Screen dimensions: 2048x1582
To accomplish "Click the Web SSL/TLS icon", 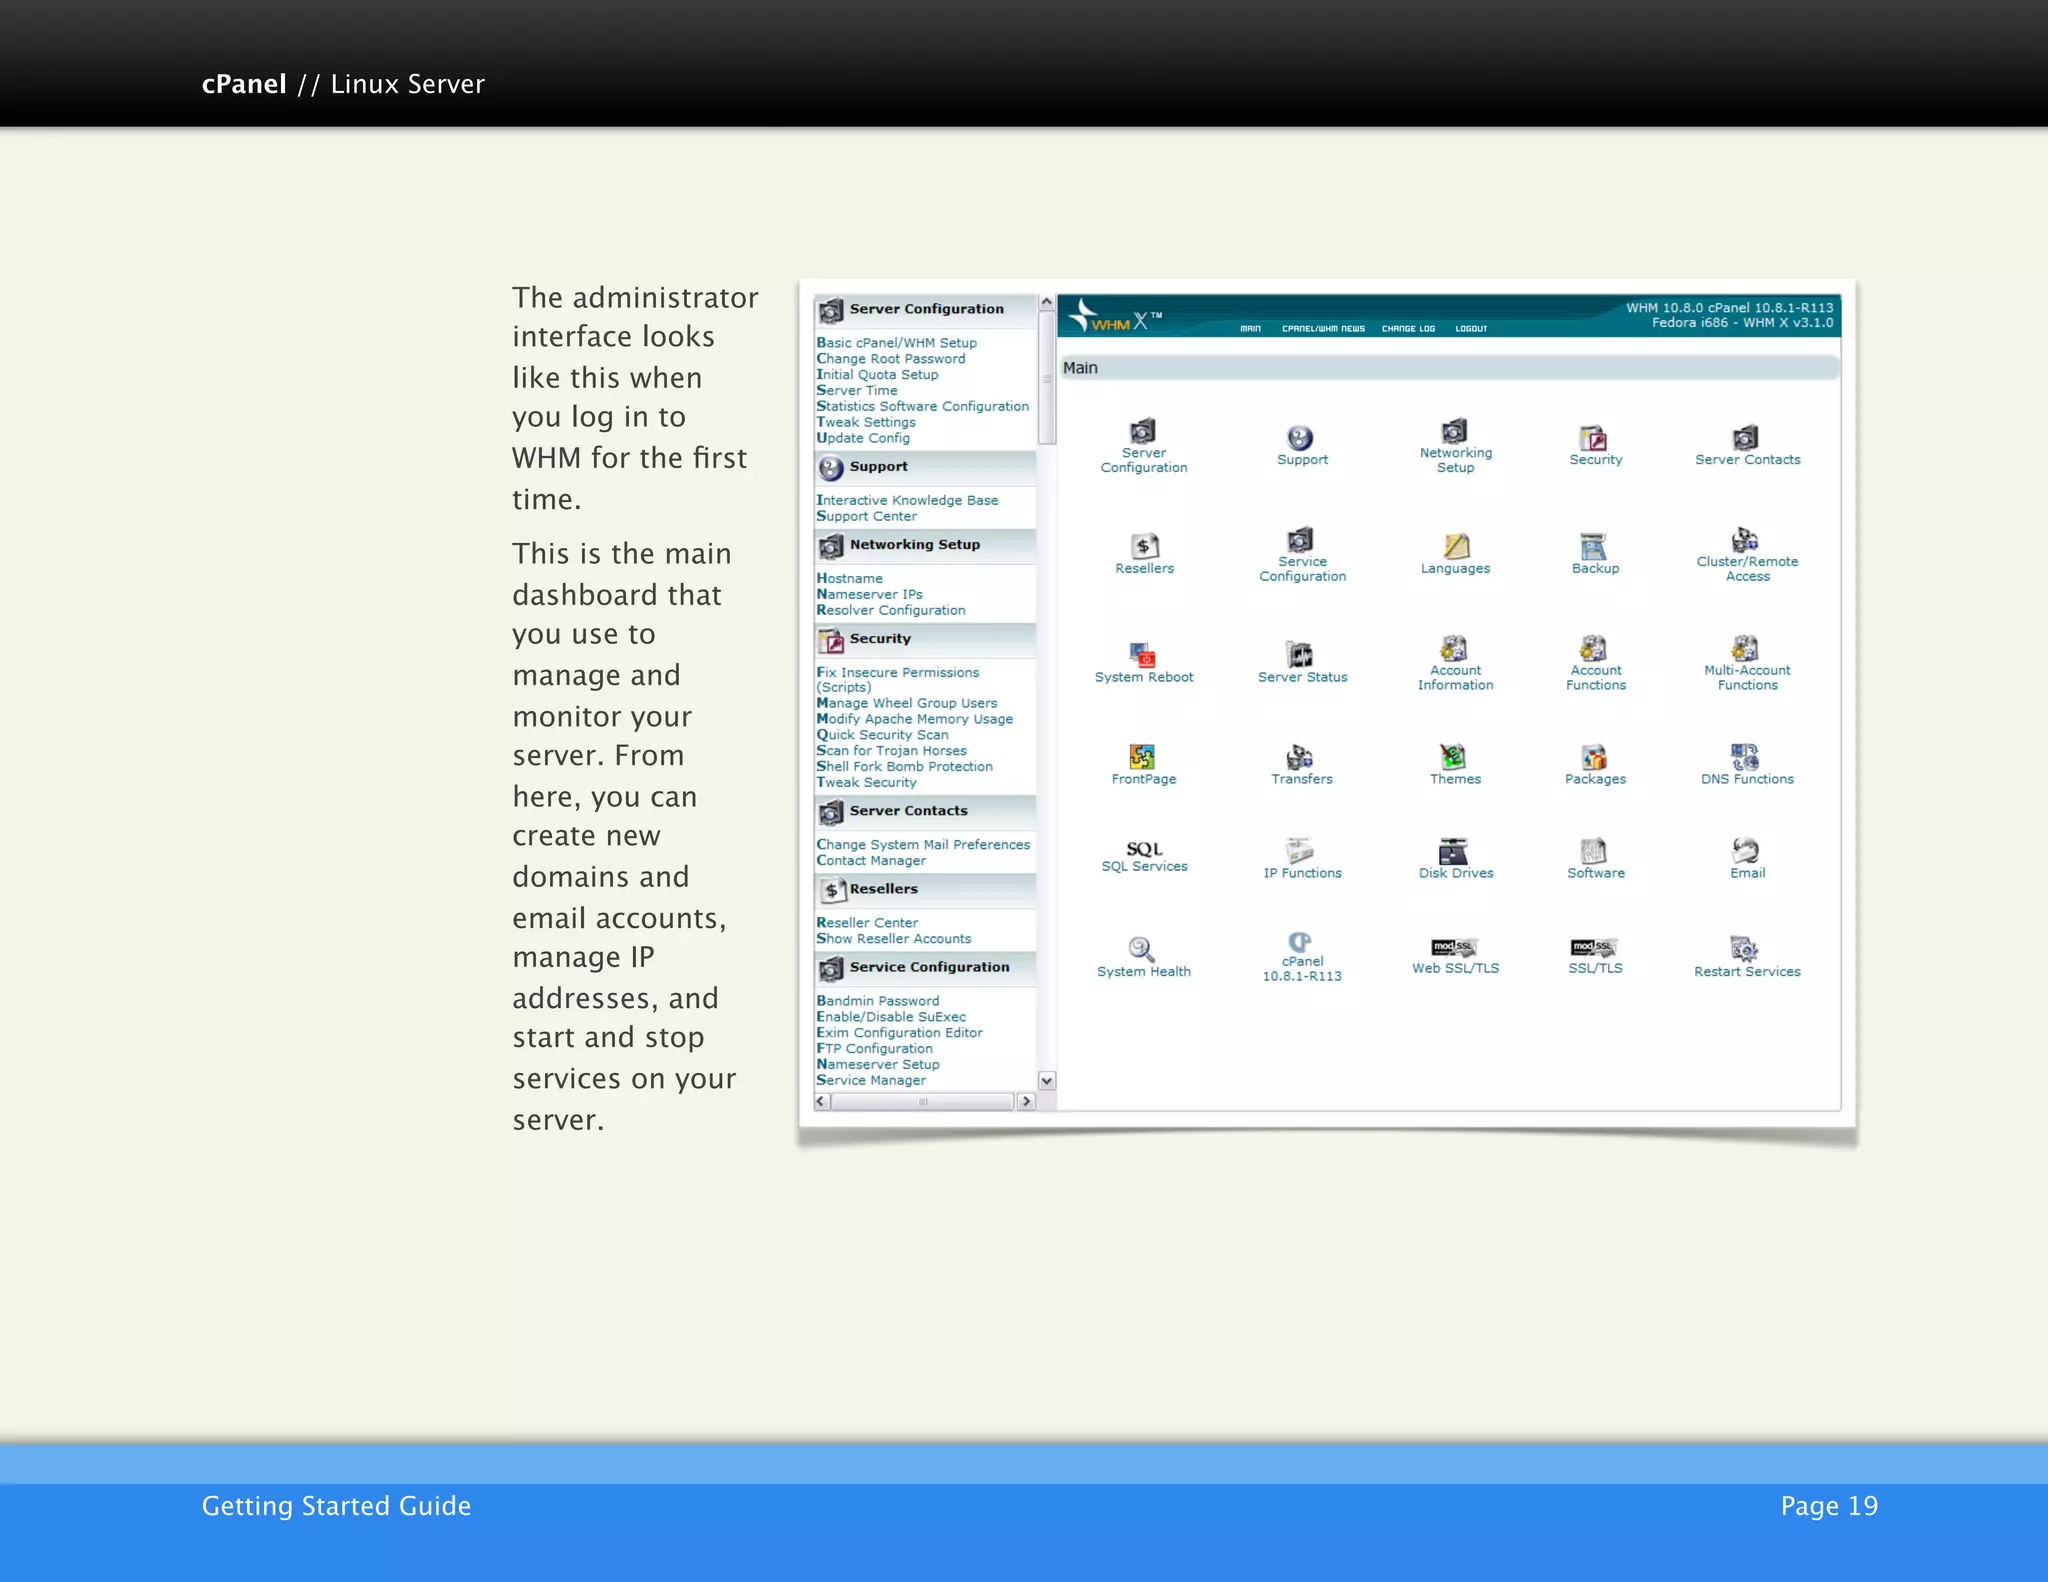I will tap(1453, 947).
